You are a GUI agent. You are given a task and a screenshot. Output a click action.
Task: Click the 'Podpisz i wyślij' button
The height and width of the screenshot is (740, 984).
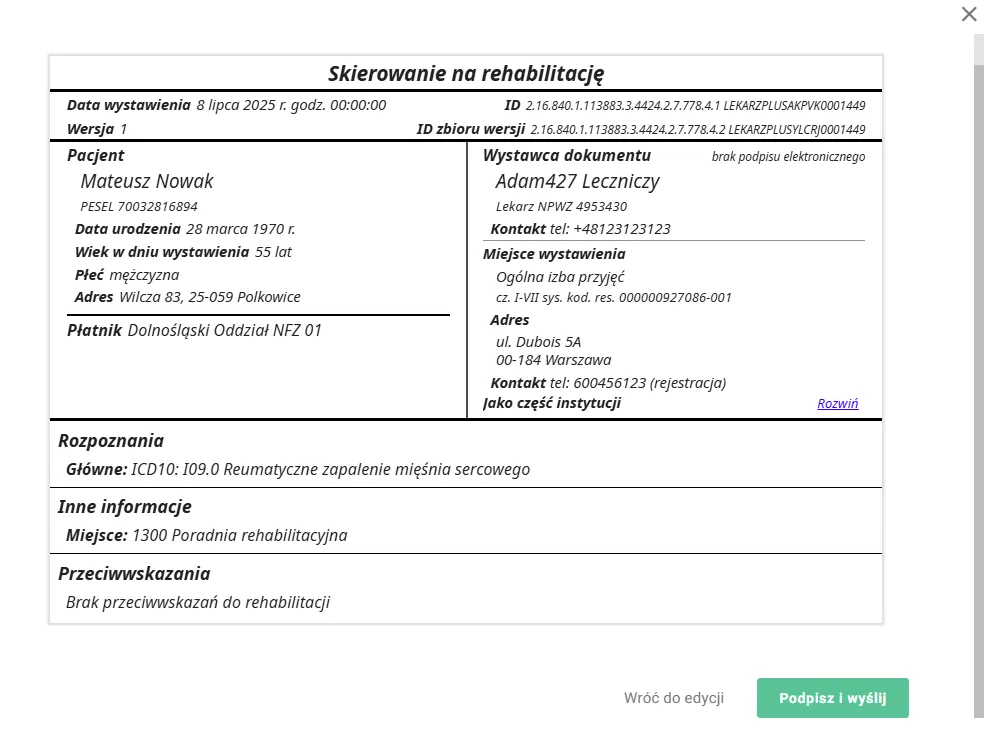tap(832, 698)
